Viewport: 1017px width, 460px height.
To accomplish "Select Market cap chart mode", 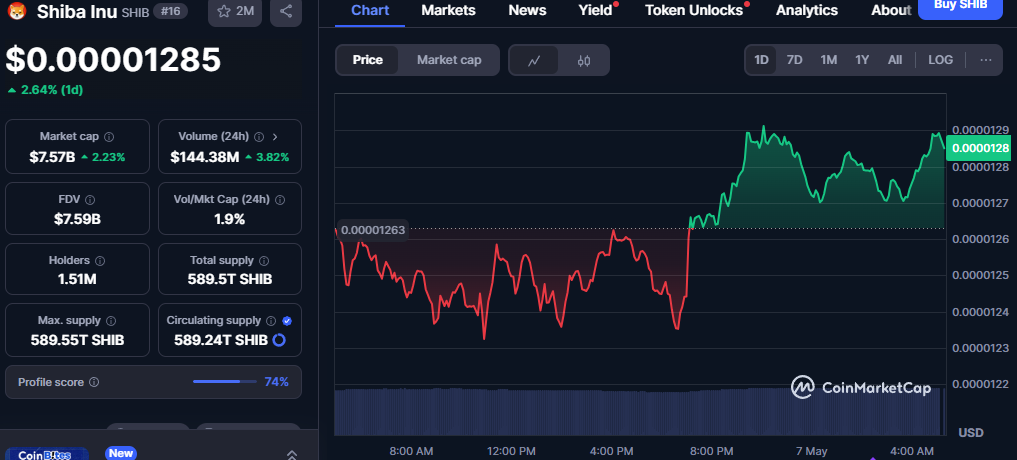I will tap(449, 60).
